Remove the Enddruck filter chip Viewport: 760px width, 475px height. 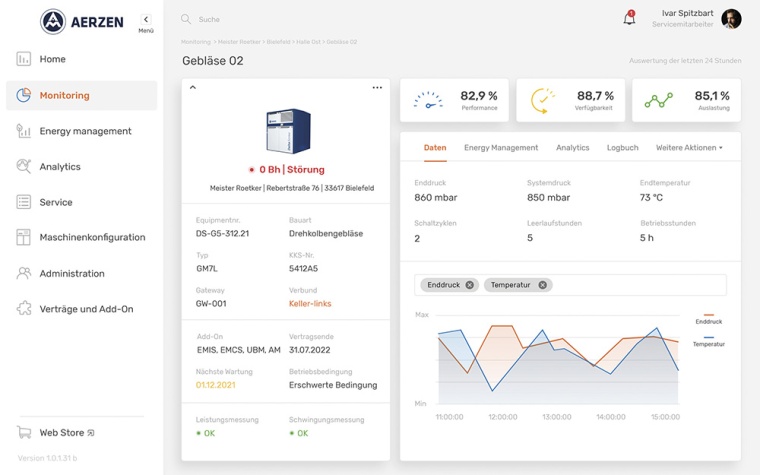coord(469,285)
